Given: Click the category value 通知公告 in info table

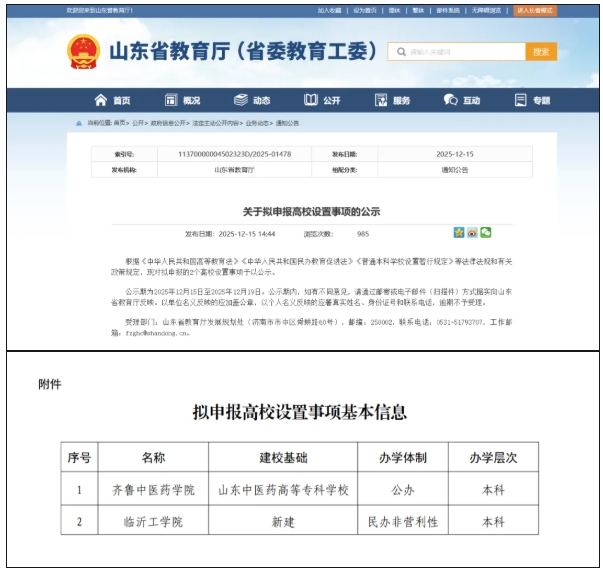Looking at the screenshot, I should [455, 170].
